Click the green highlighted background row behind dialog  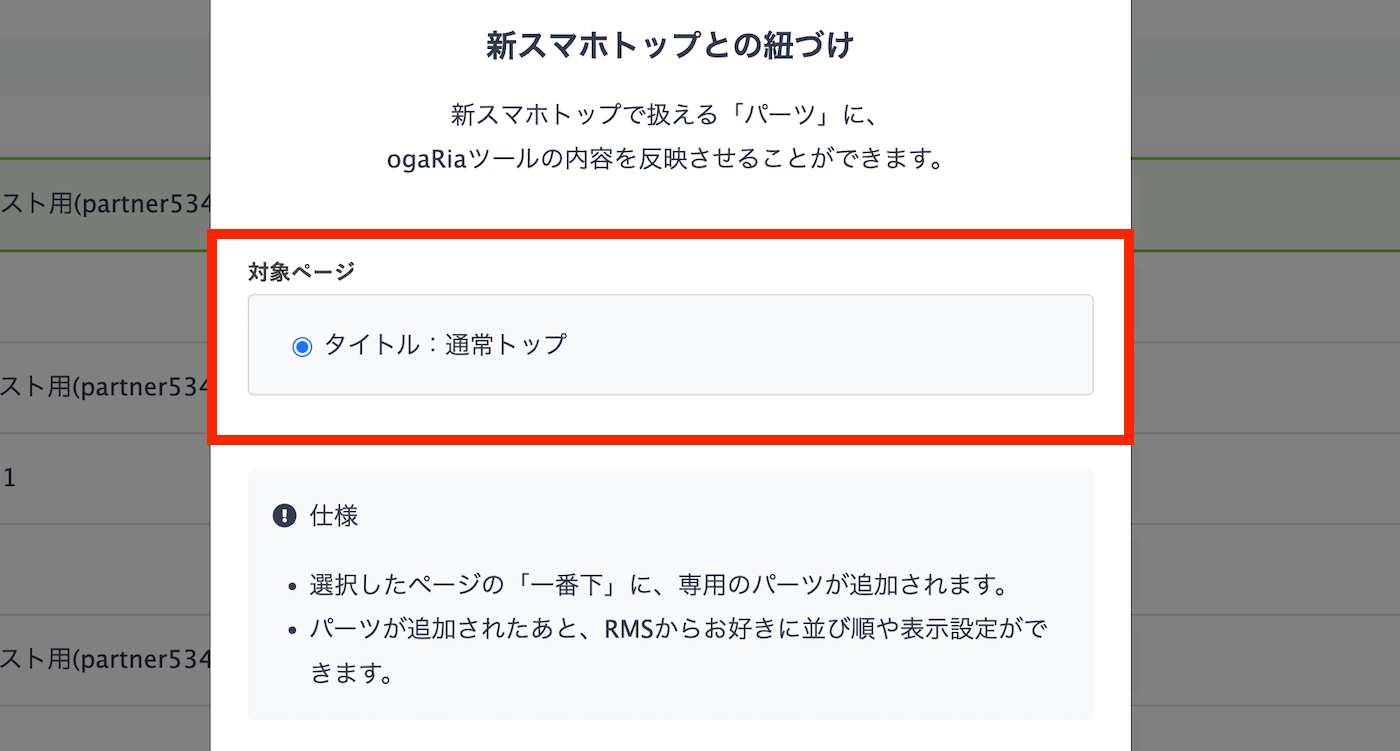point(105,205)
